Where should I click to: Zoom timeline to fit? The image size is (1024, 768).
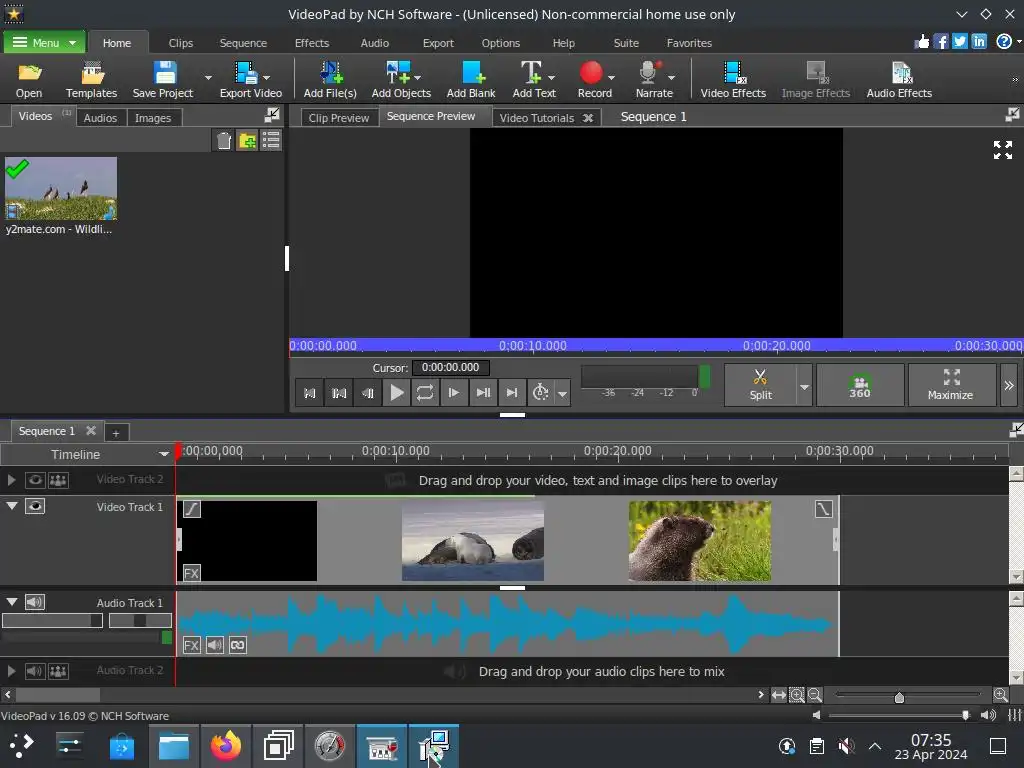coord(778,695)
